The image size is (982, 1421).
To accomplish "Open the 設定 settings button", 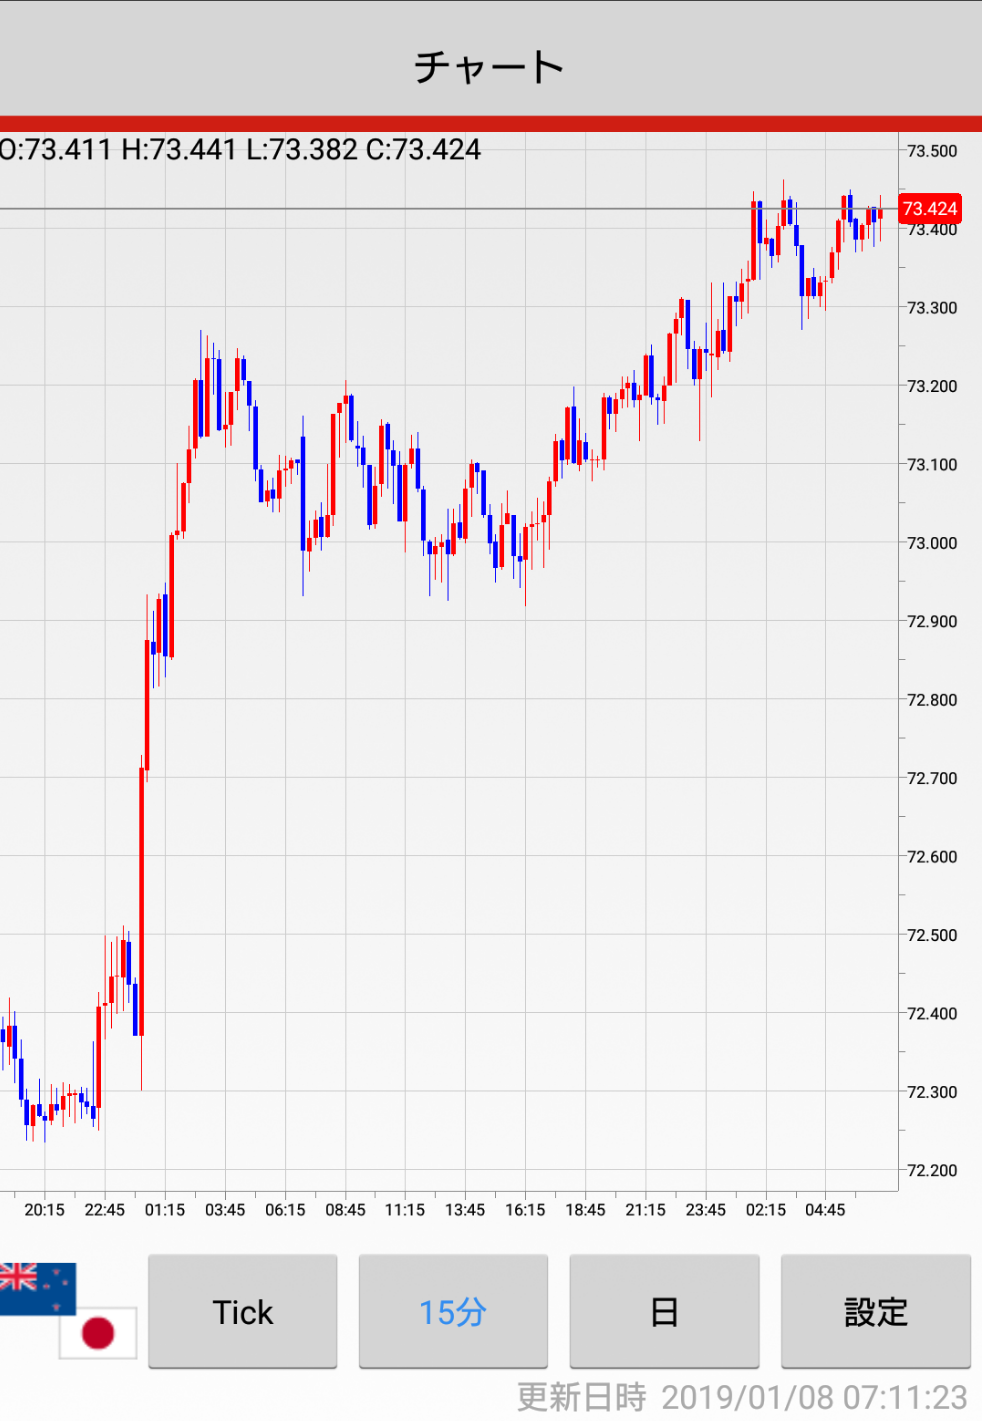I will tap(875, 1311).
